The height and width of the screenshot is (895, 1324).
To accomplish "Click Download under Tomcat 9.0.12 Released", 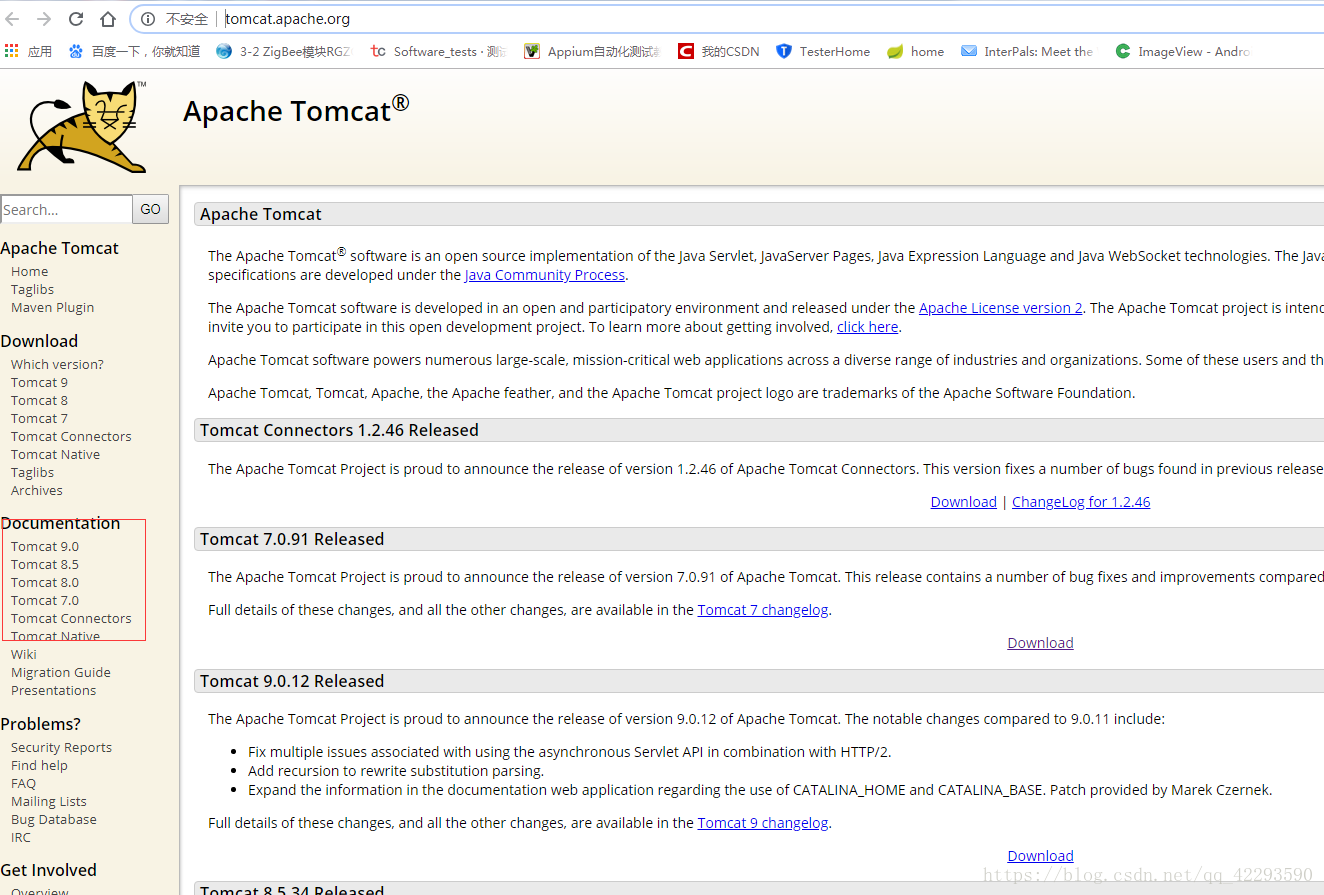I will tap(1040, 855).
